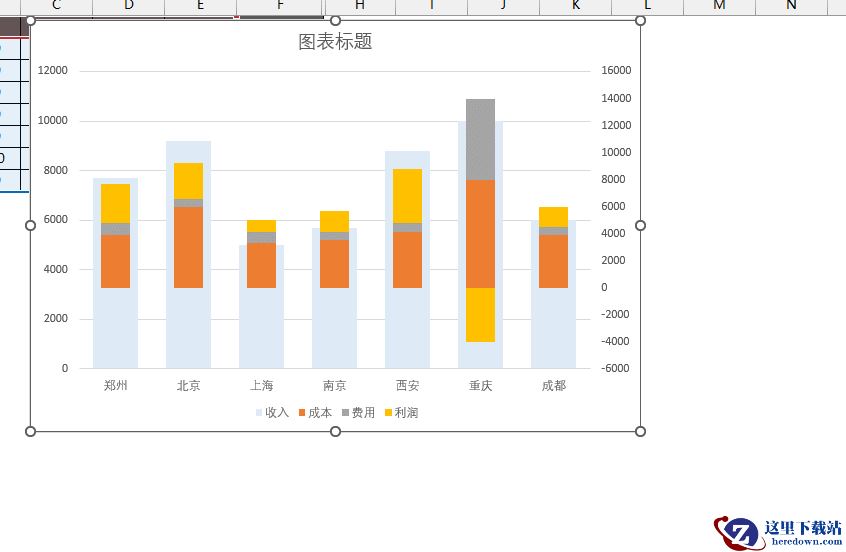The height and width of the screenshot is (552, 846).
Task: Select the yellow 利润 bar for 成都
Action: coord(554,217)
